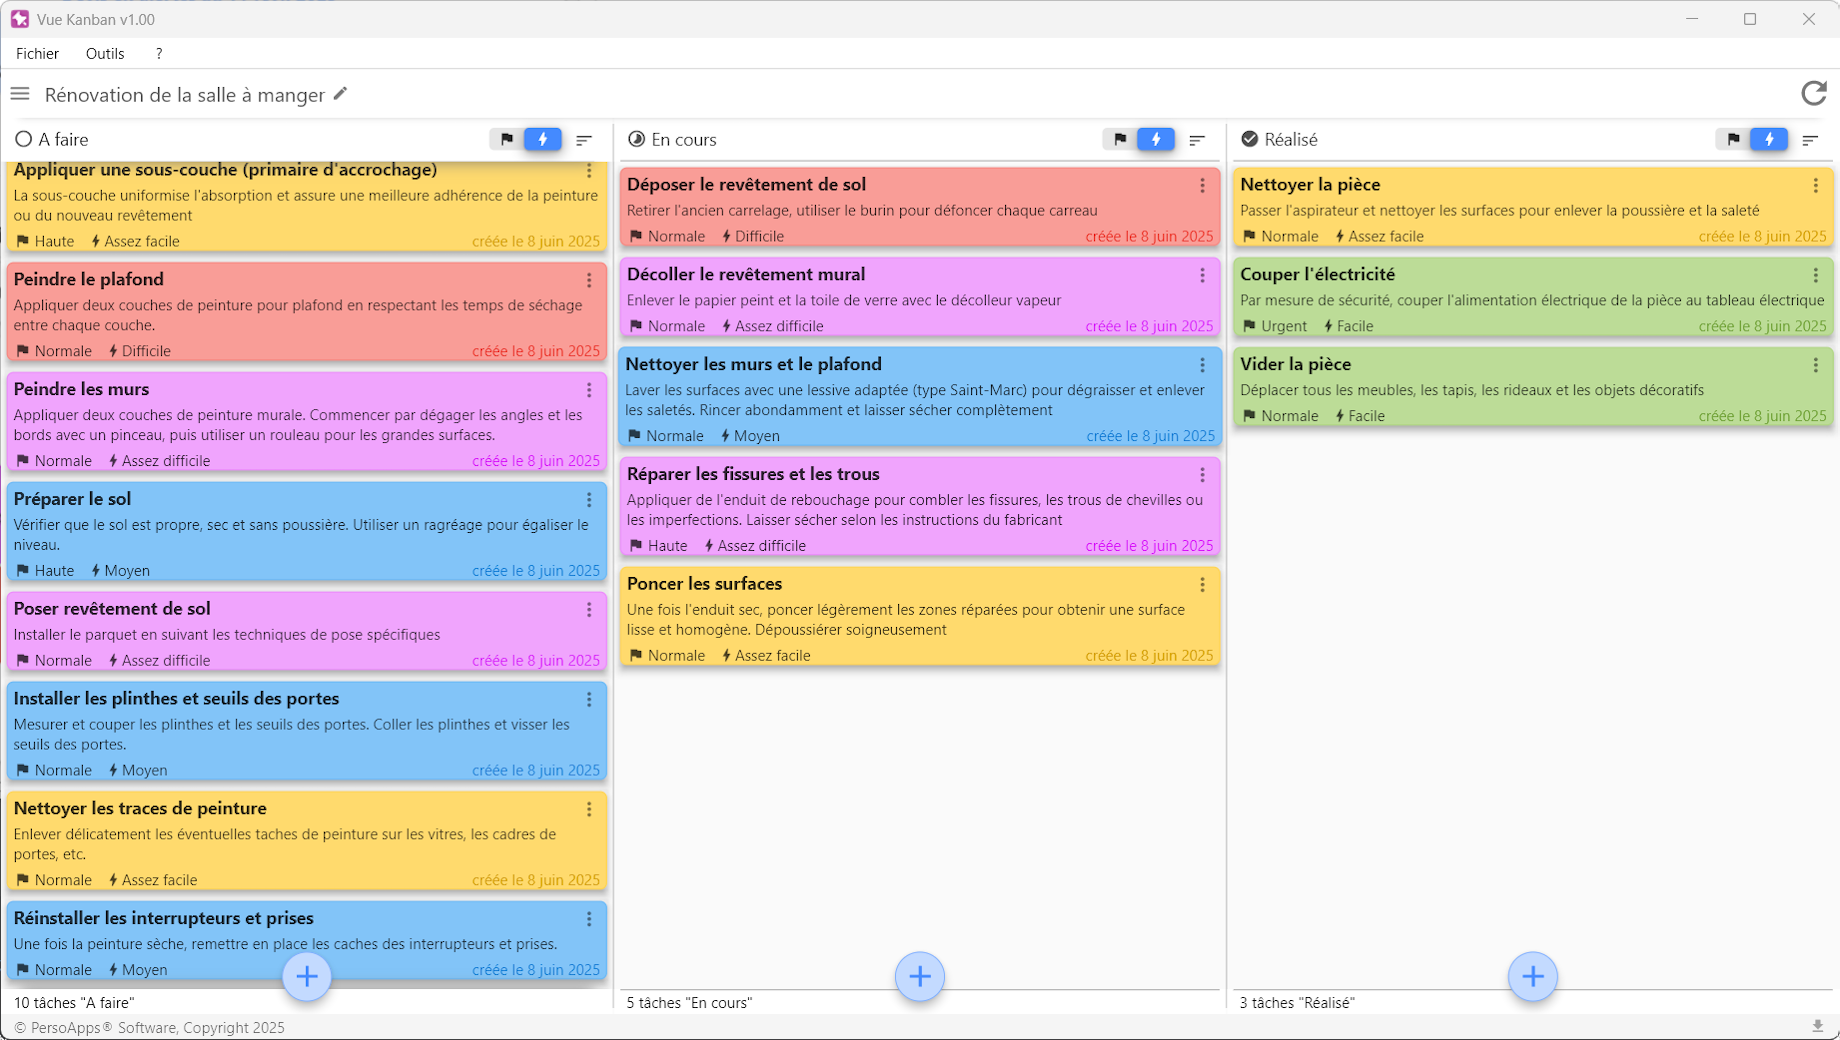1840x1040 pixels.
Task: Open sort options for En cours column
Action: [1197, 140]
